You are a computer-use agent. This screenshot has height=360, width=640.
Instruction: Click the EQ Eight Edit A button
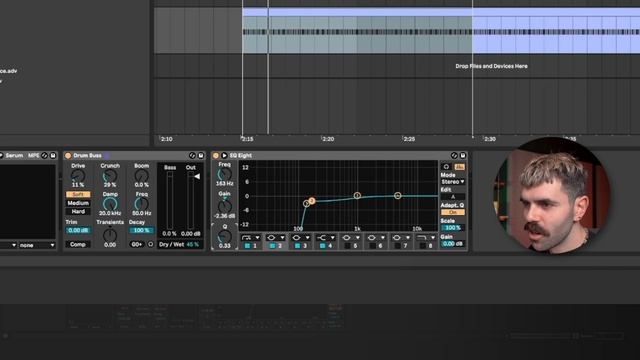(x=453, y=197)
